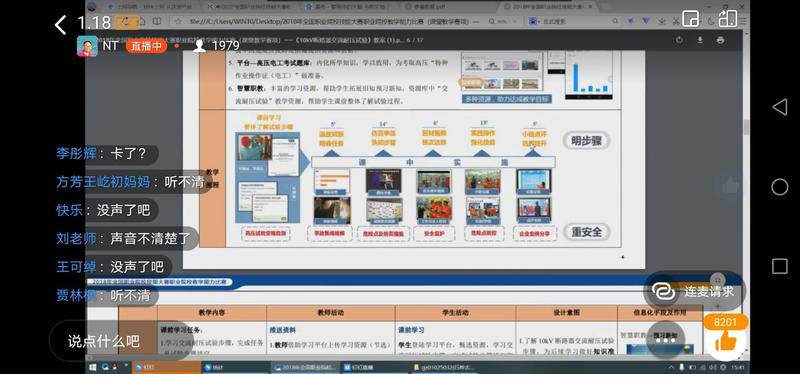This screenshot has width=800, height=374.
Task: Tap the Android recent apps square
Action: pos(780,266)
